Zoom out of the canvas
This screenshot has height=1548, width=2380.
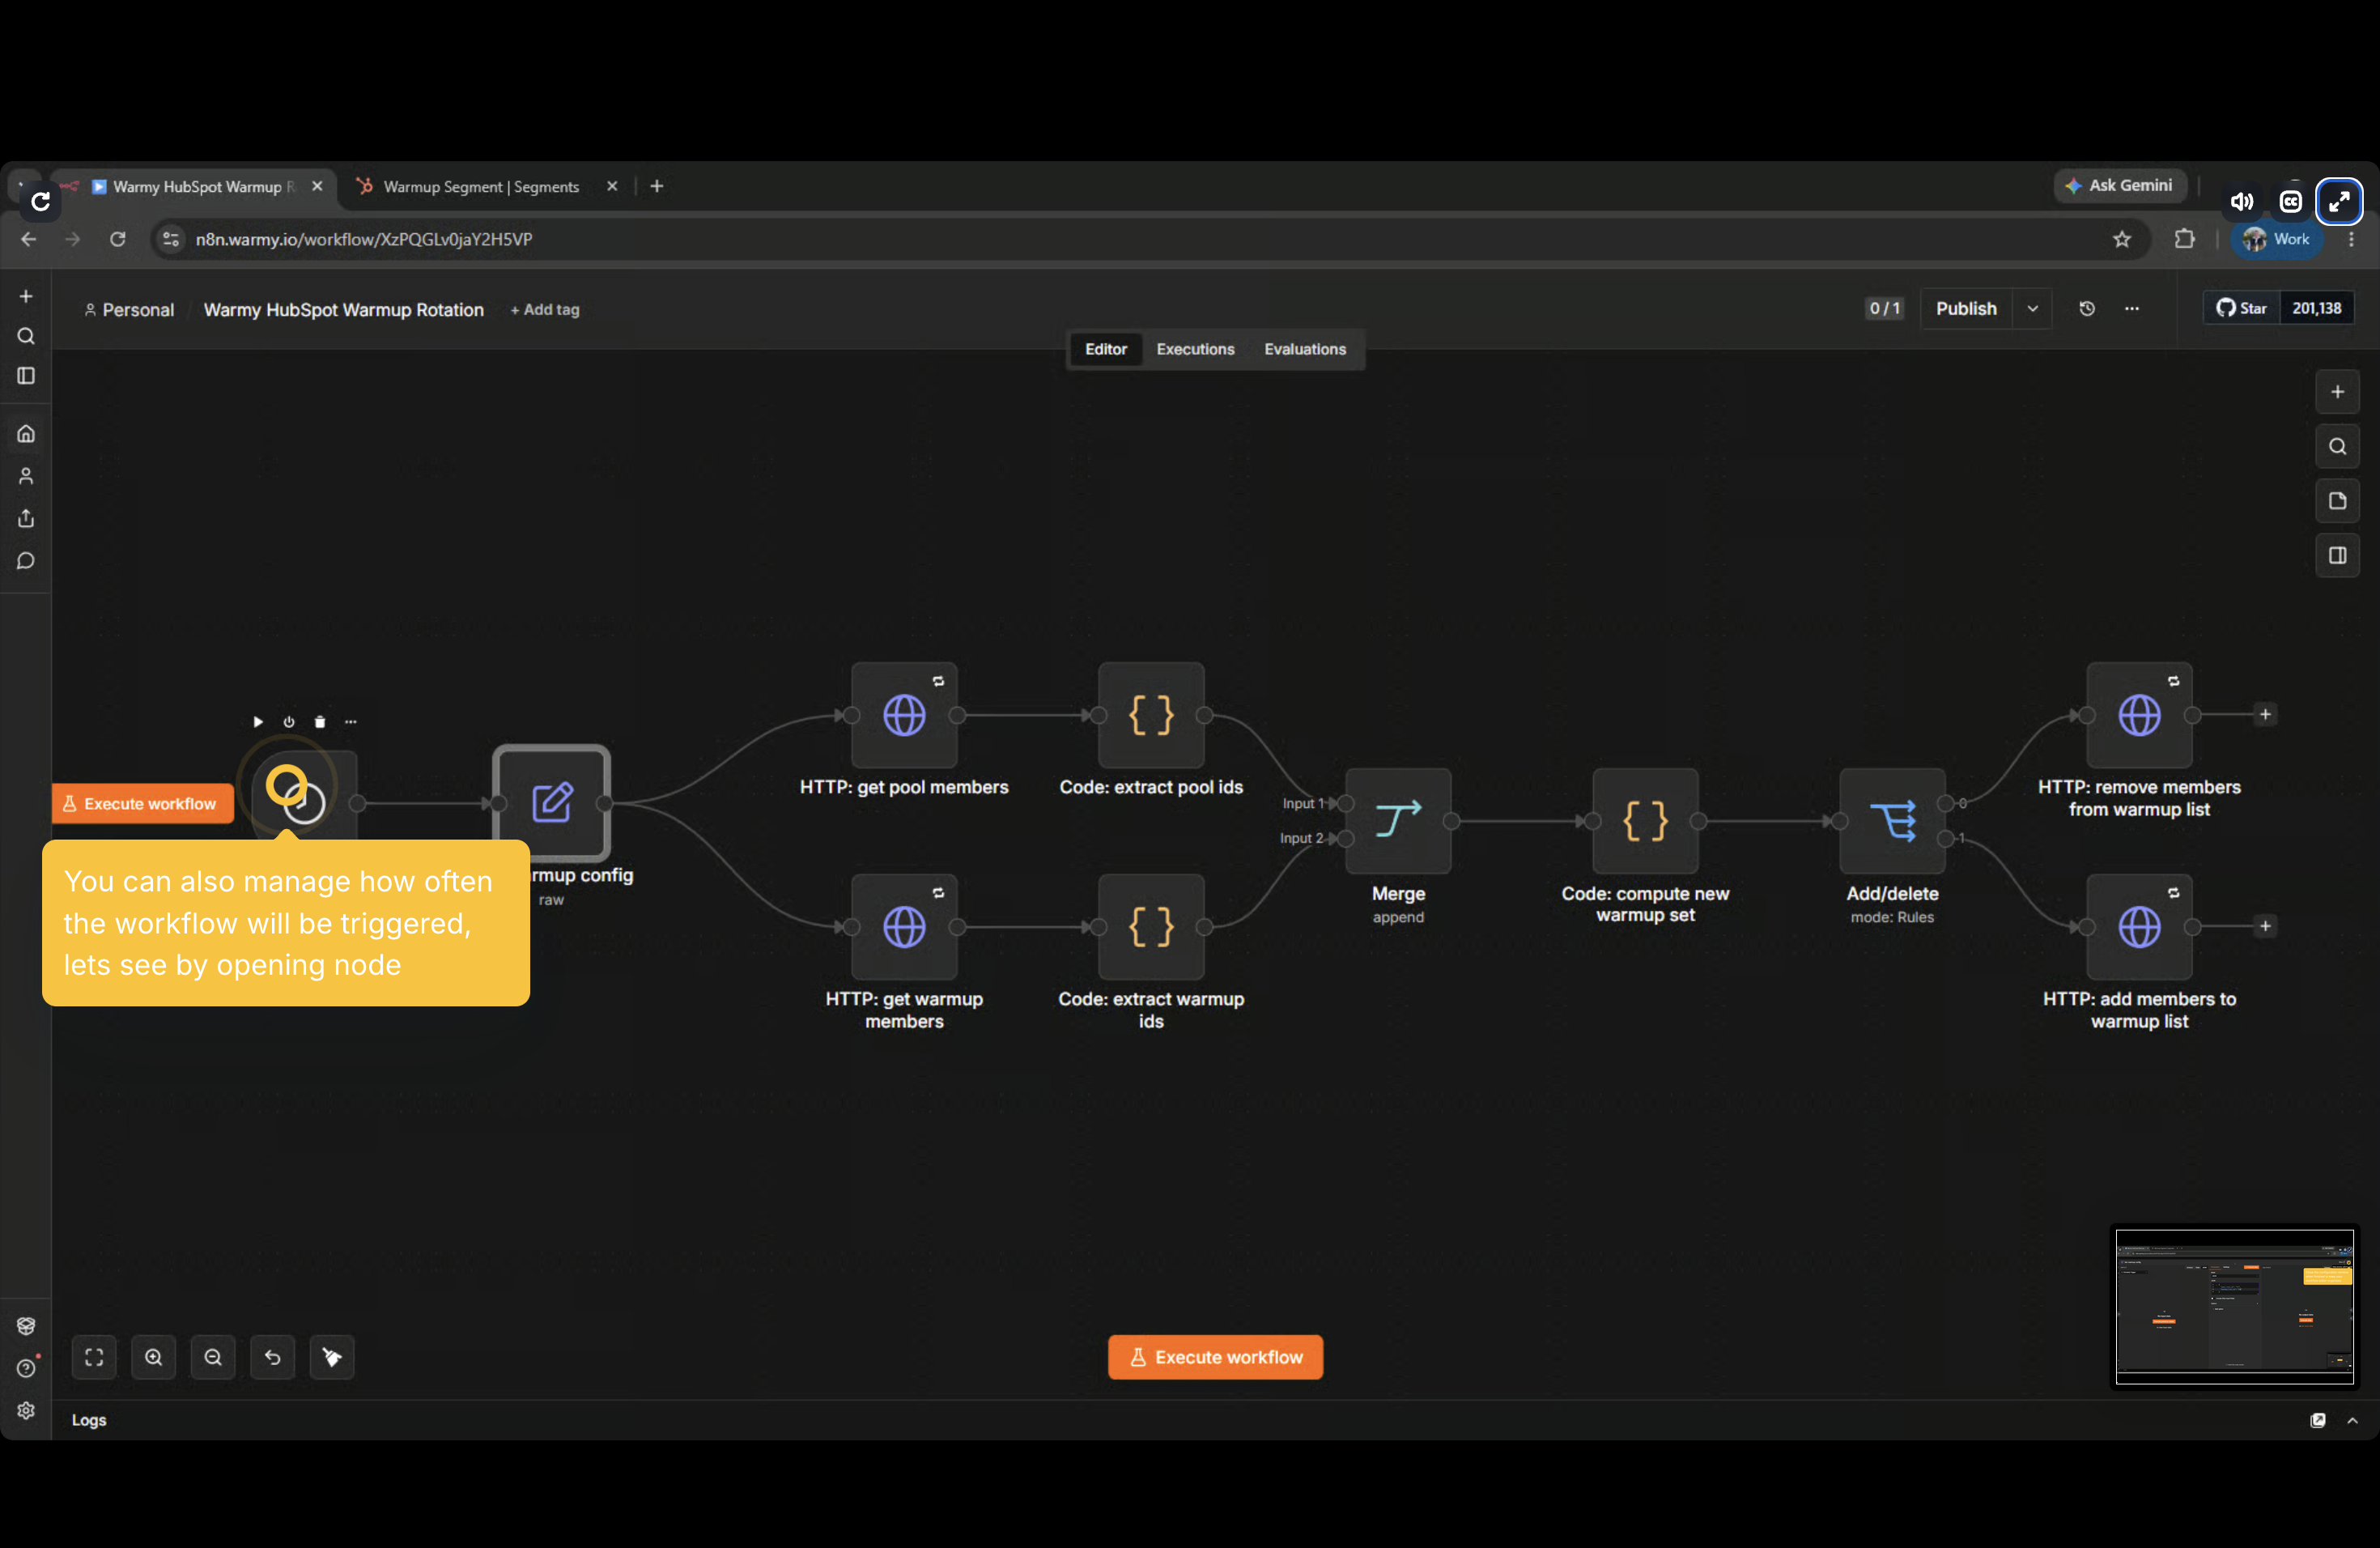coord(213,1357)
